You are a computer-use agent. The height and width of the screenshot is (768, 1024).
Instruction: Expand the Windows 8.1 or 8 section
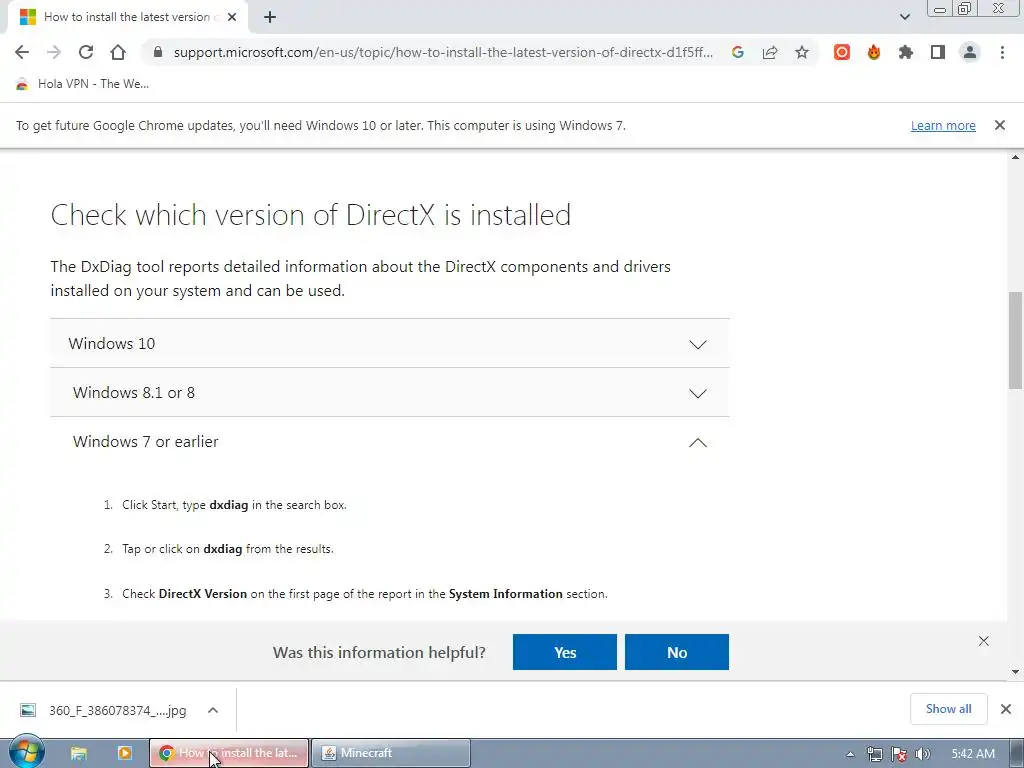click(390, 392)
